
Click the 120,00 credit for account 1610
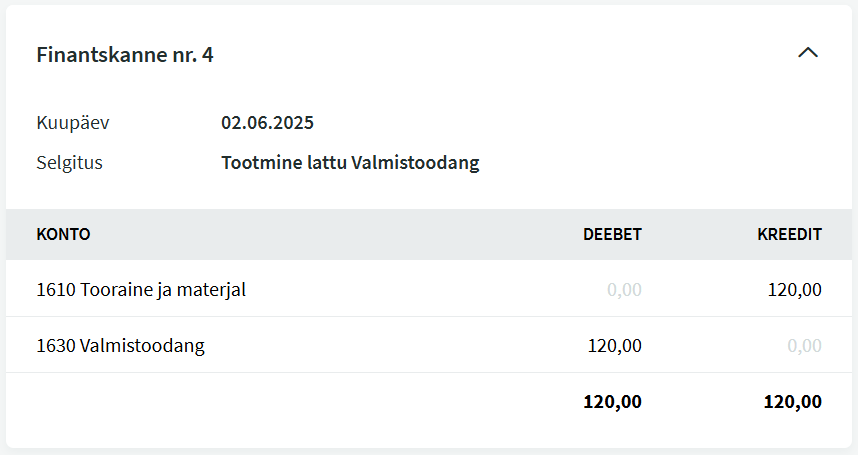[794, 289]
